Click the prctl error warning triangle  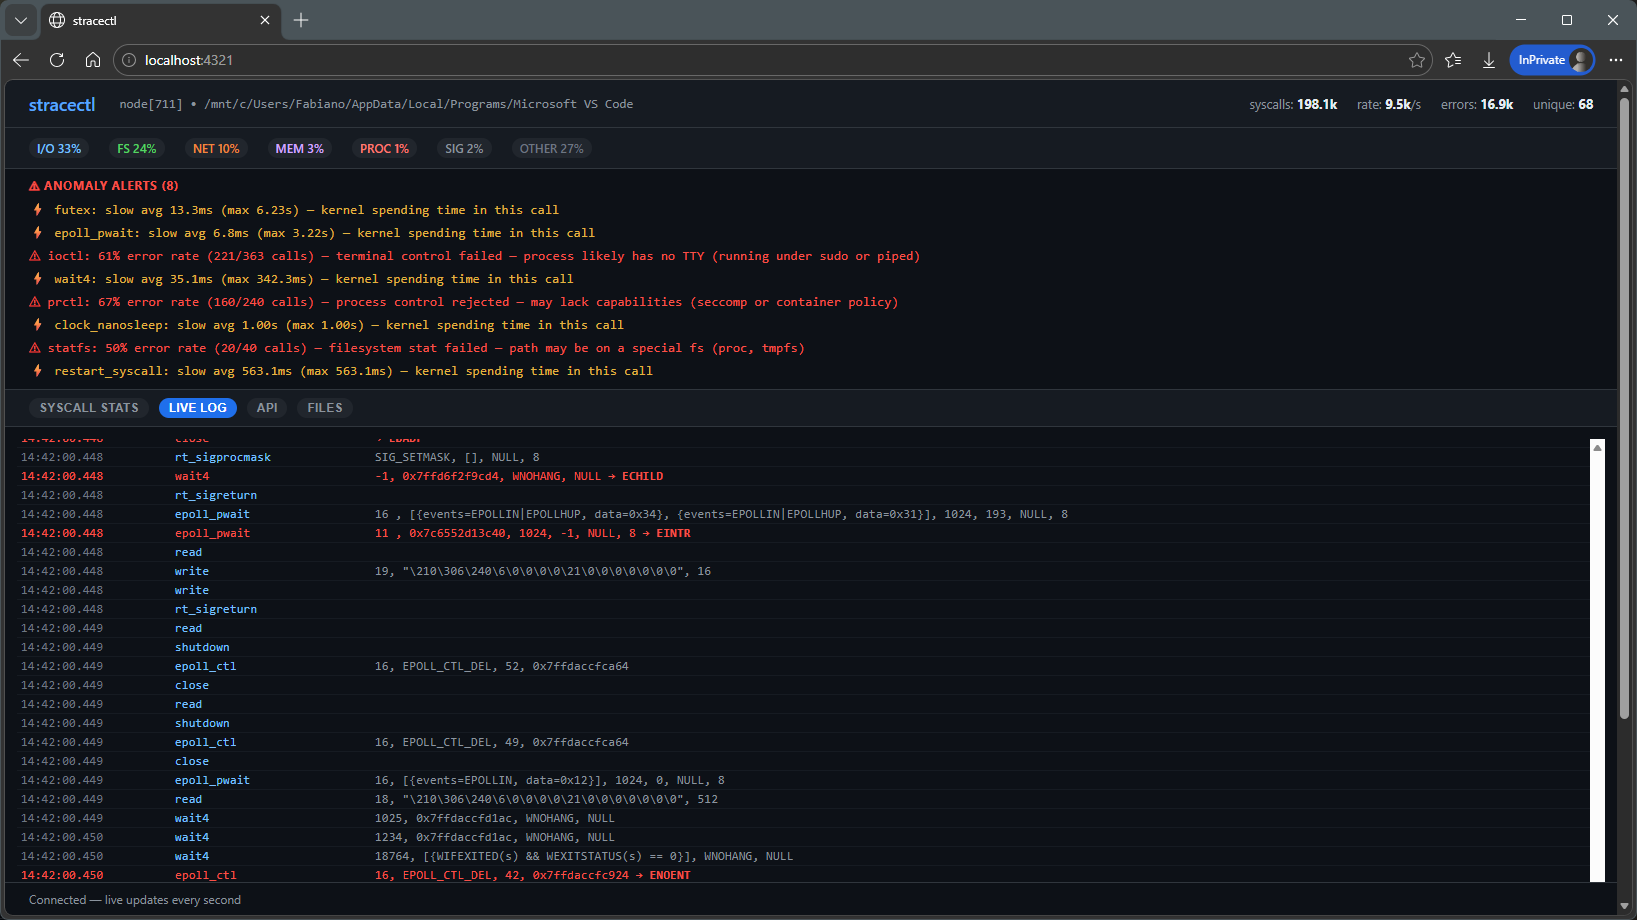(36, 302)
